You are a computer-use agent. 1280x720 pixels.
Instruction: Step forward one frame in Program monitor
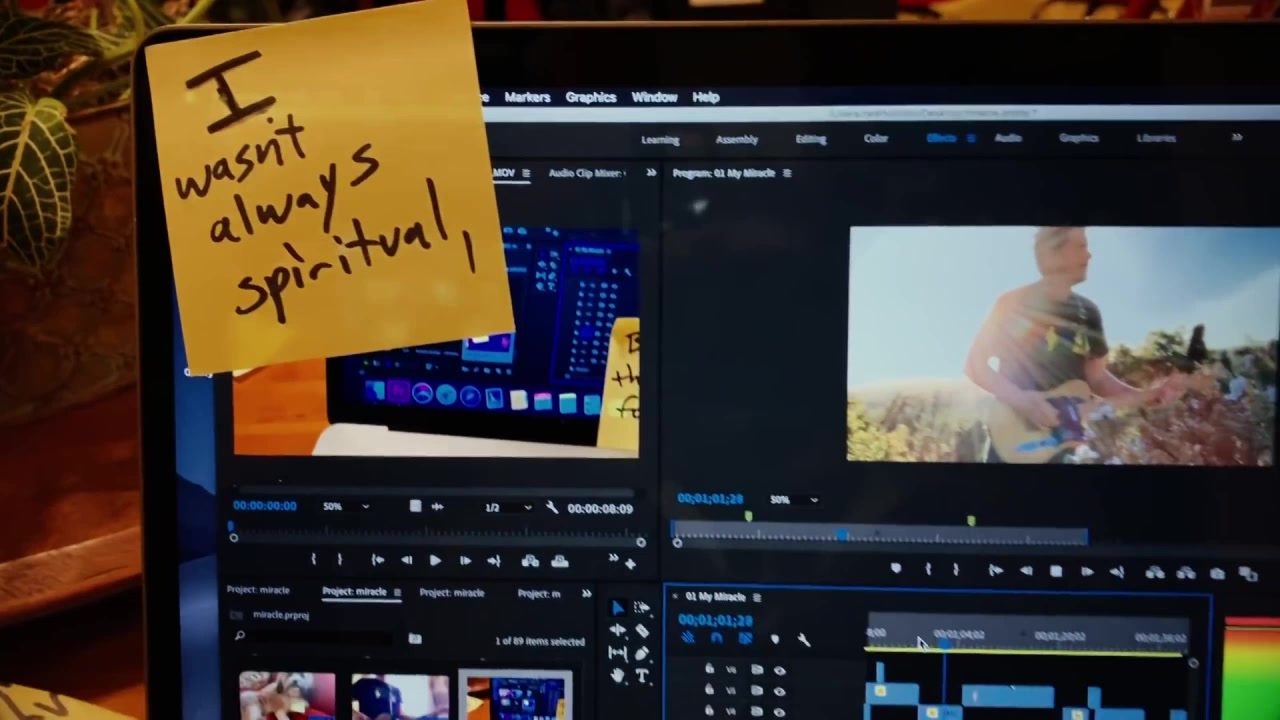click(1087, 572)
